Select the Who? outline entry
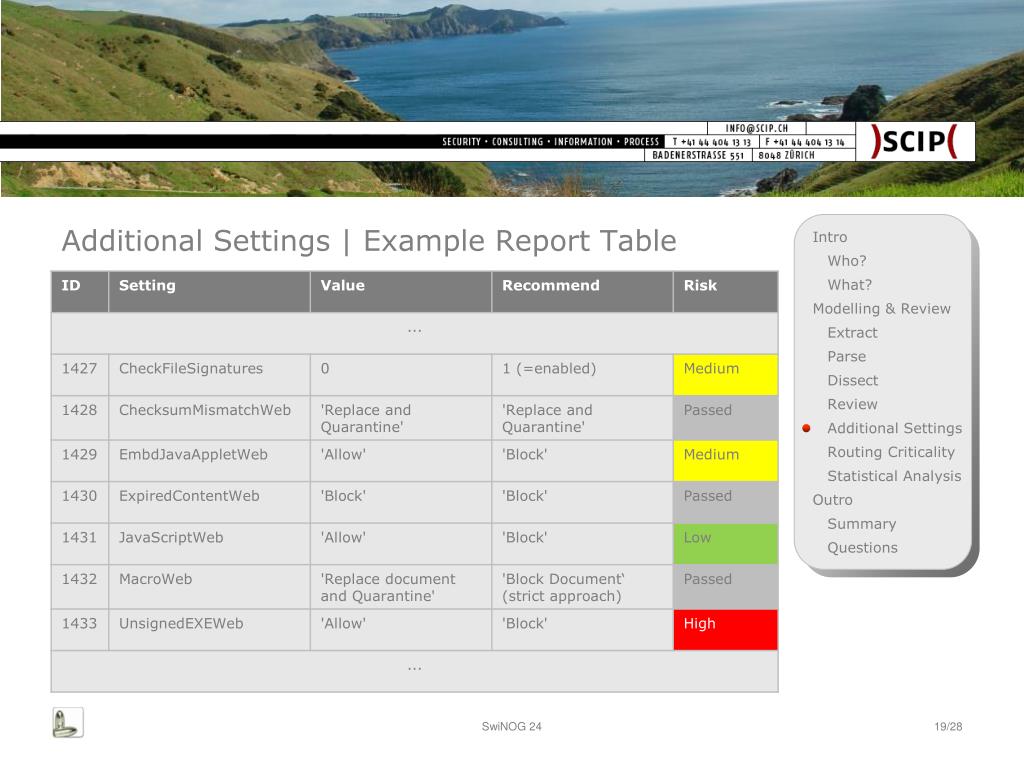The image size is (1024, 768). pyautogui.click(x=846, y=261)
